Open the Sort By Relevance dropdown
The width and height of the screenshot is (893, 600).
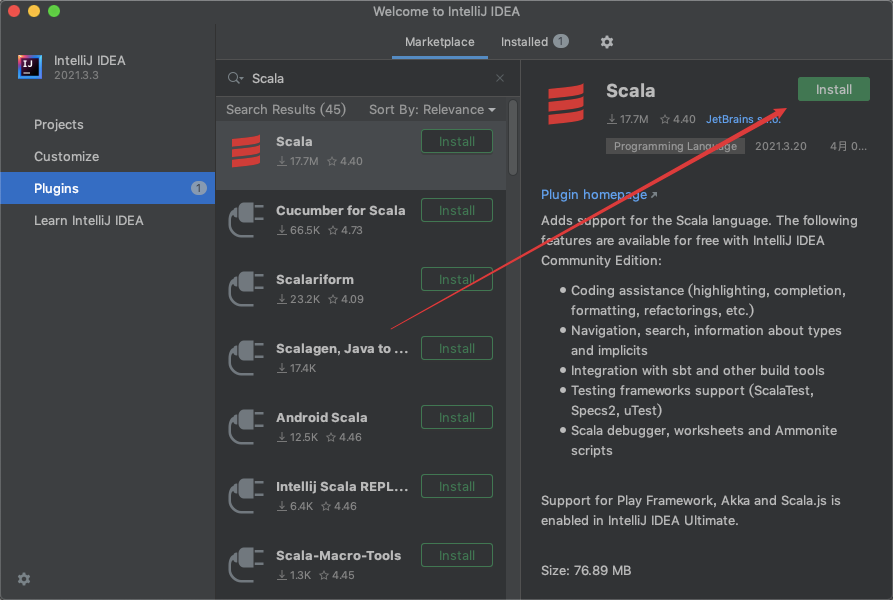tap(430, 109)
